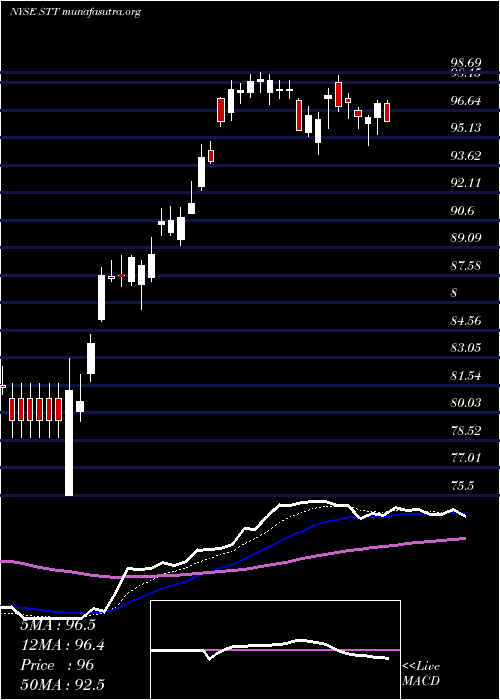The image size is (500, 700).
Task: Click the '5MA : 96.5' readout
Action: (x=58, y=625)
